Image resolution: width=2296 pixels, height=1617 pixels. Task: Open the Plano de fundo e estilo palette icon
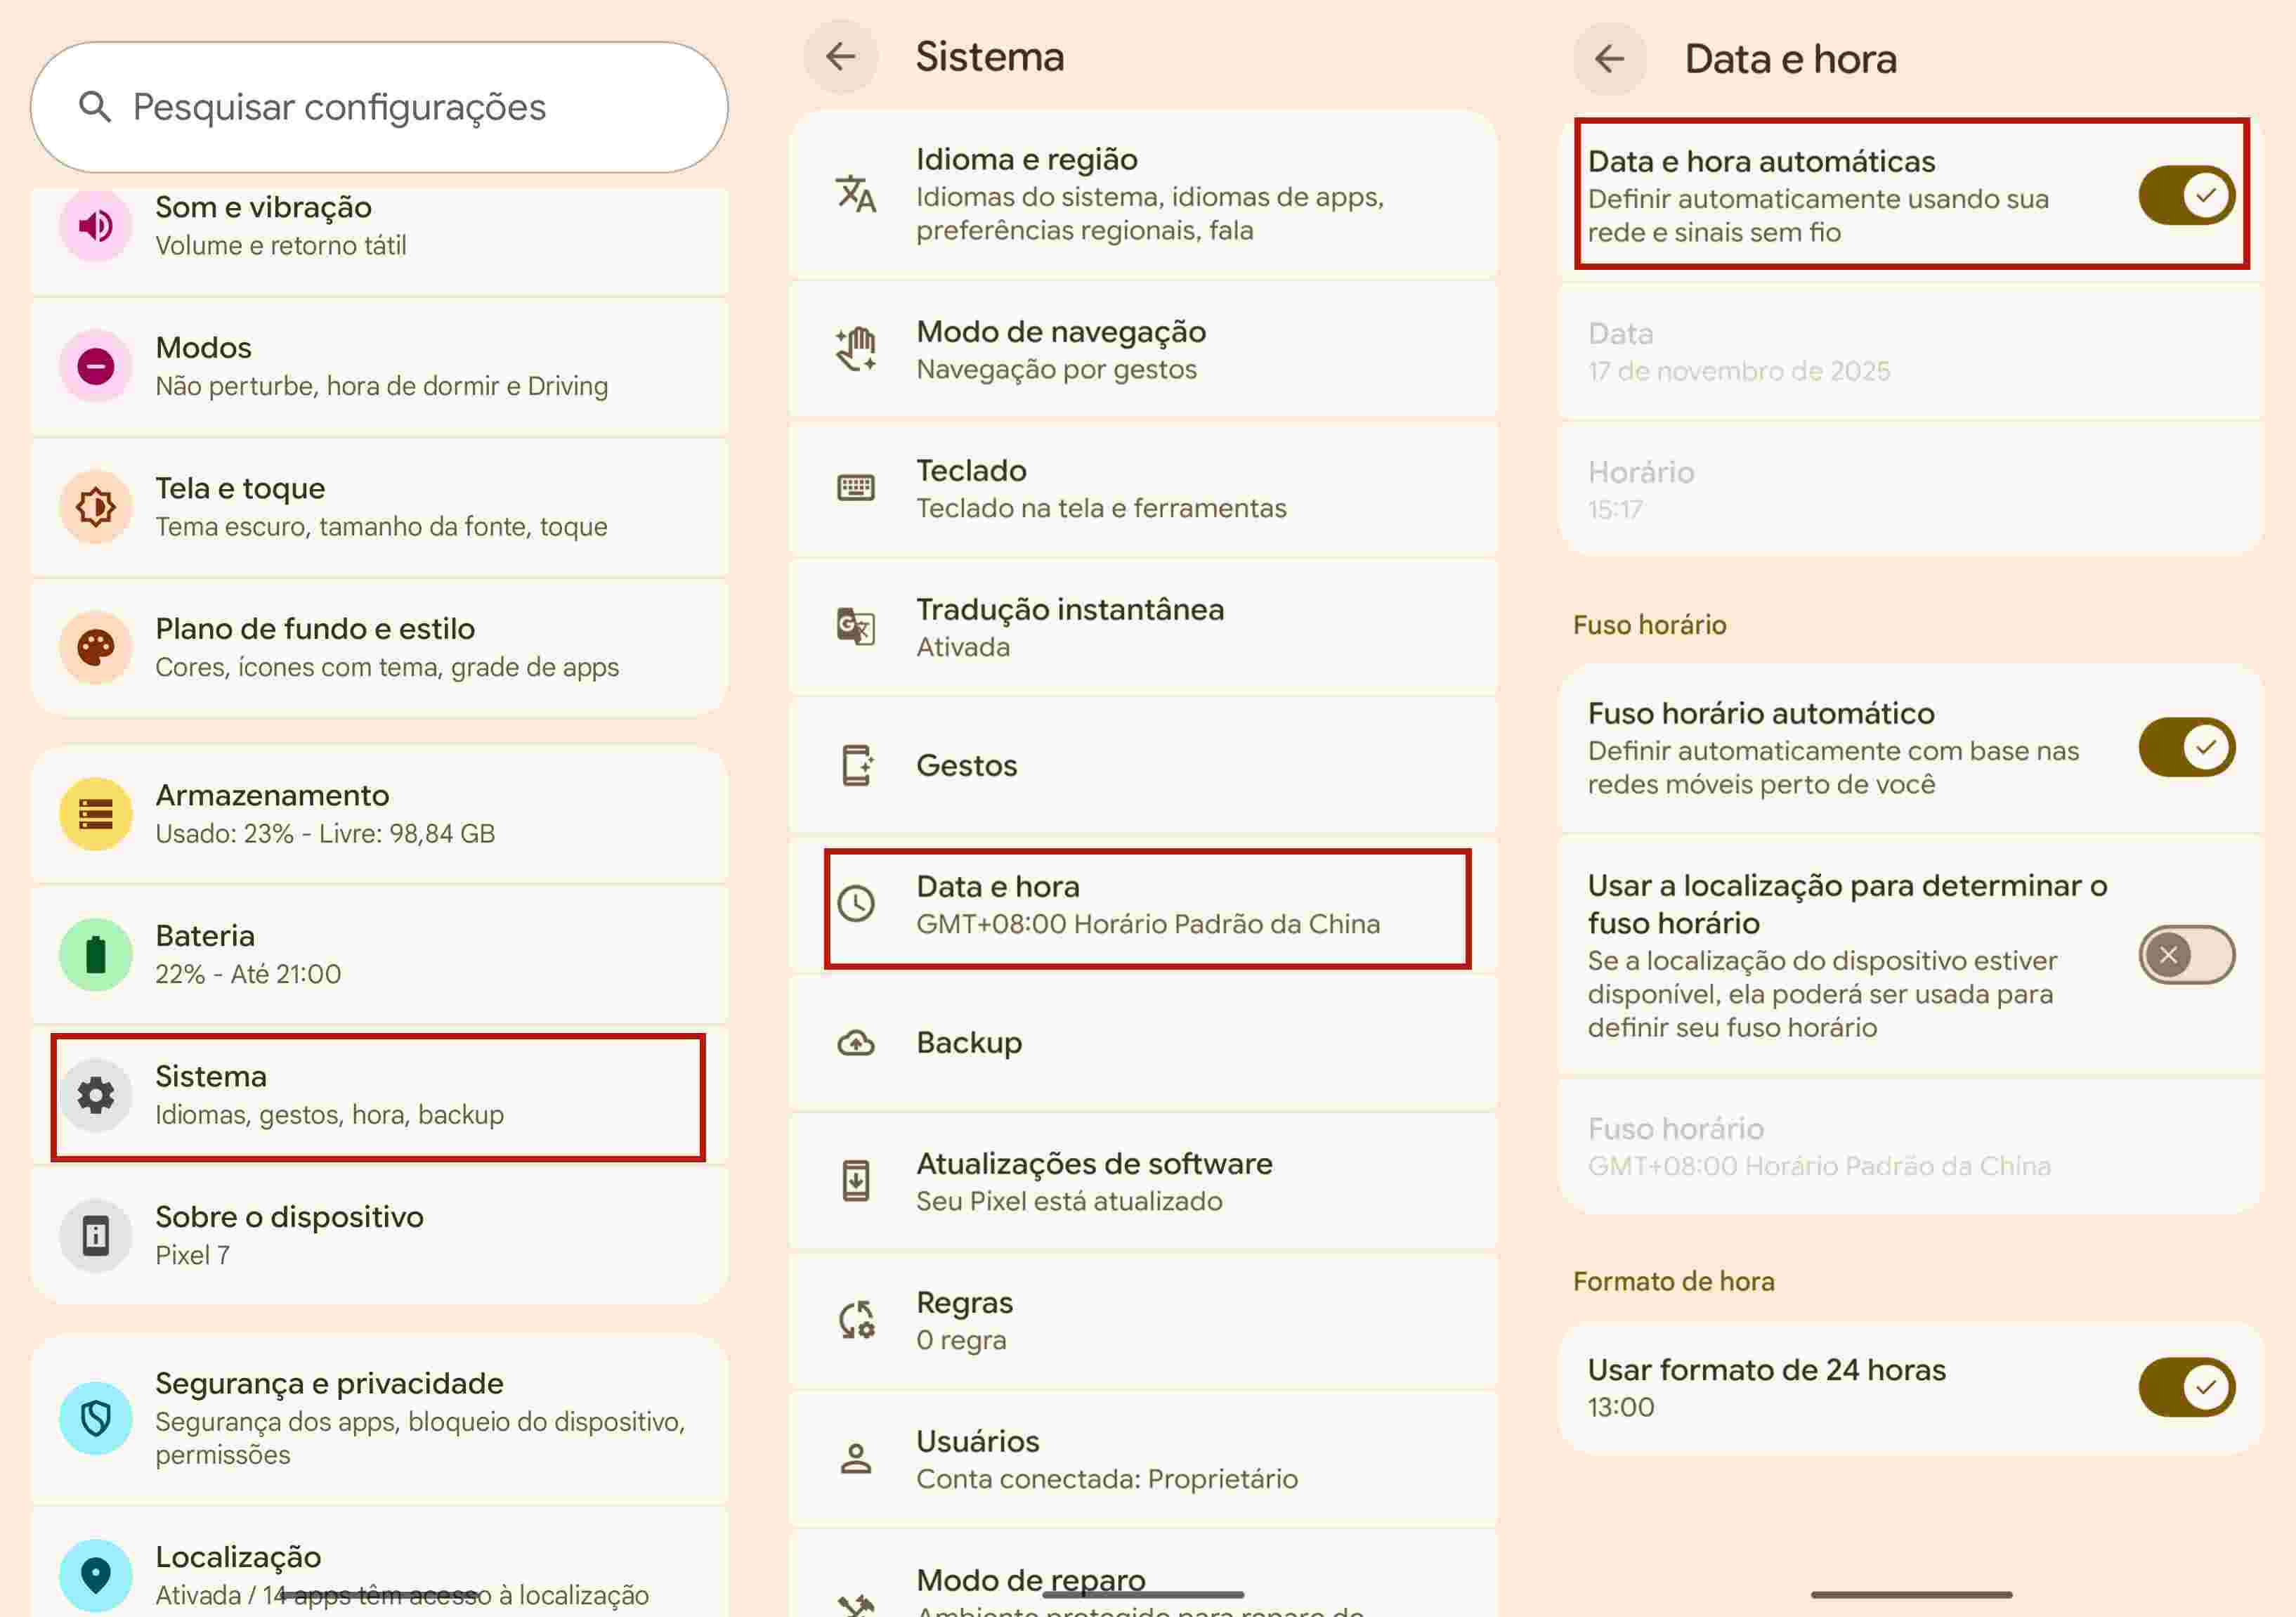95,647
